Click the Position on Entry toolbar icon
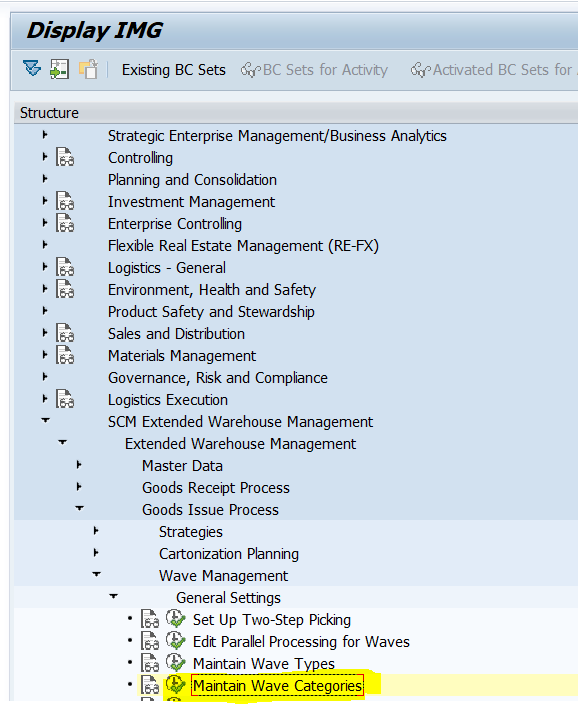 tap(59, 69)
